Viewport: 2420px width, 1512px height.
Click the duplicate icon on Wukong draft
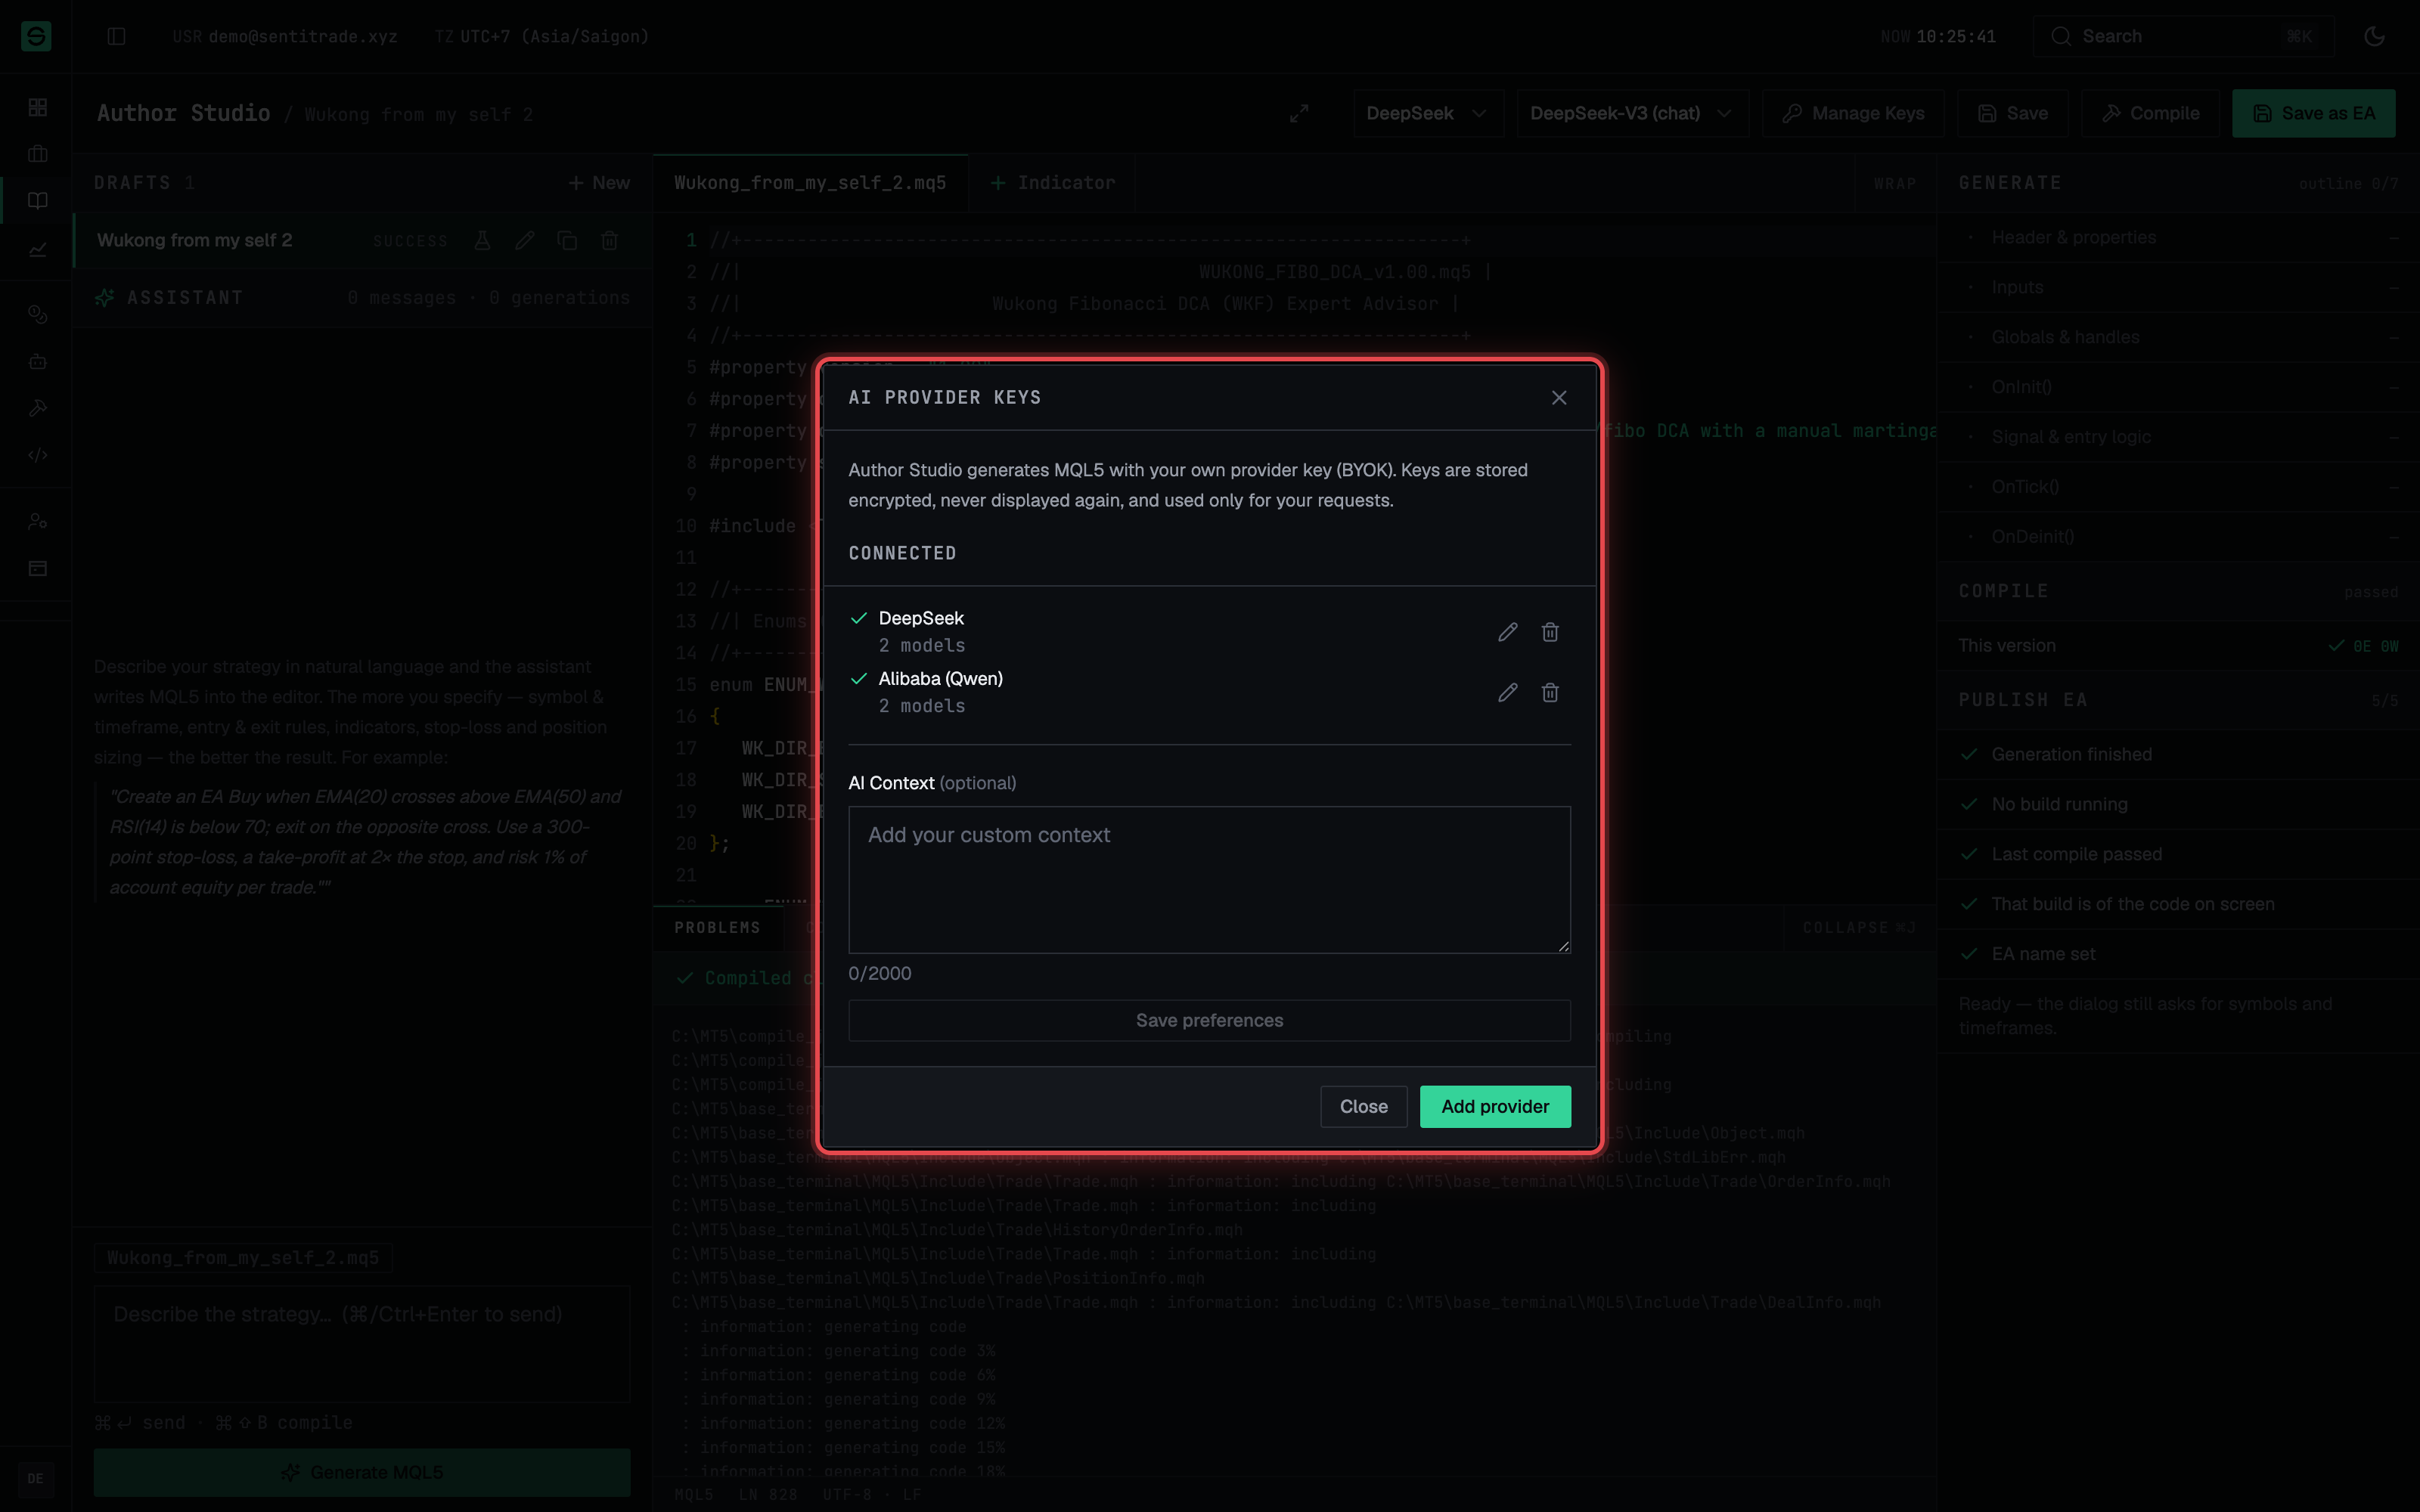567,240
